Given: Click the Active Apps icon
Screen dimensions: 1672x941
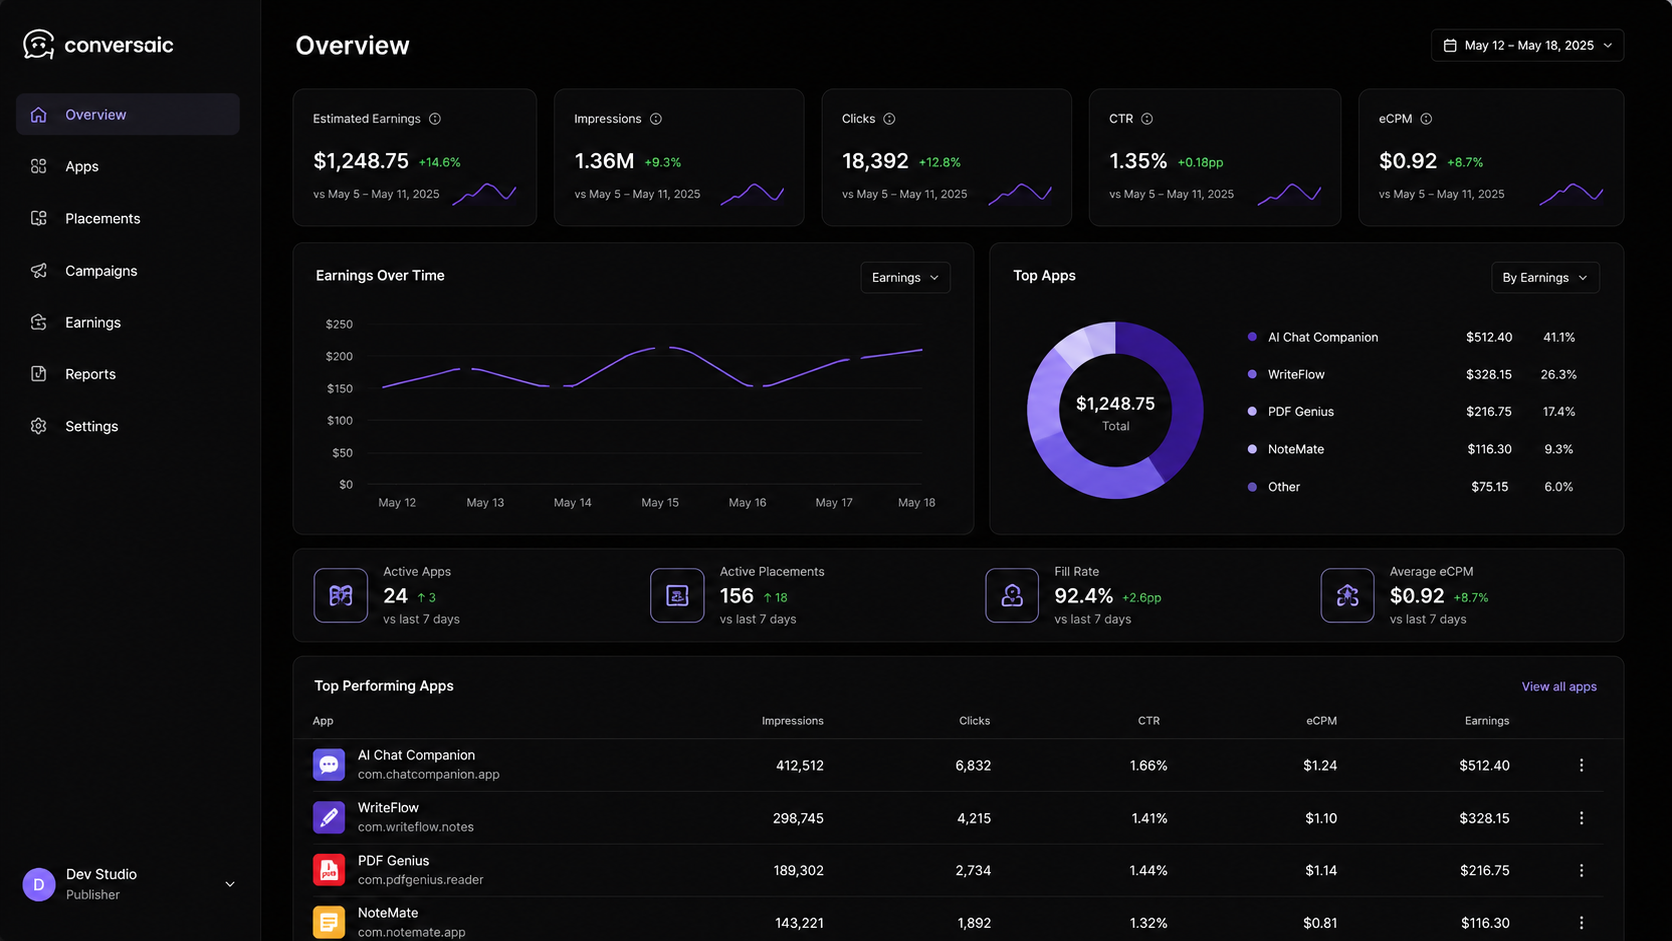Looking at the screenshot, I should 341,595.
